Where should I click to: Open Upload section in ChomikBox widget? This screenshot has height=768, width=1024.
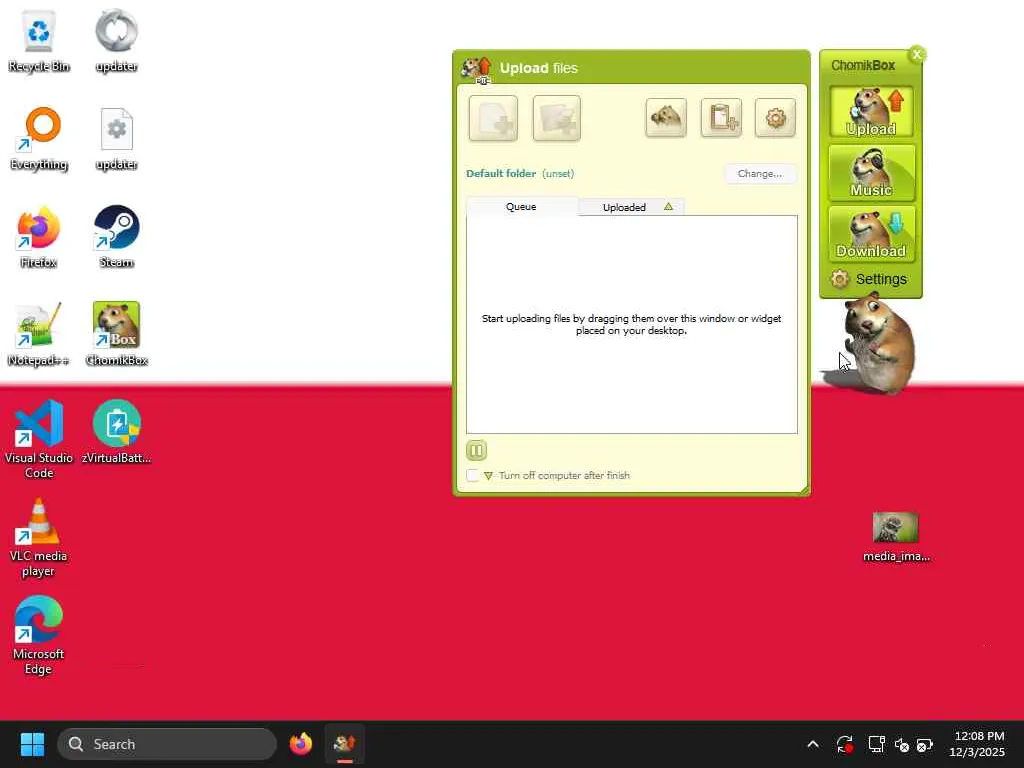871,112
